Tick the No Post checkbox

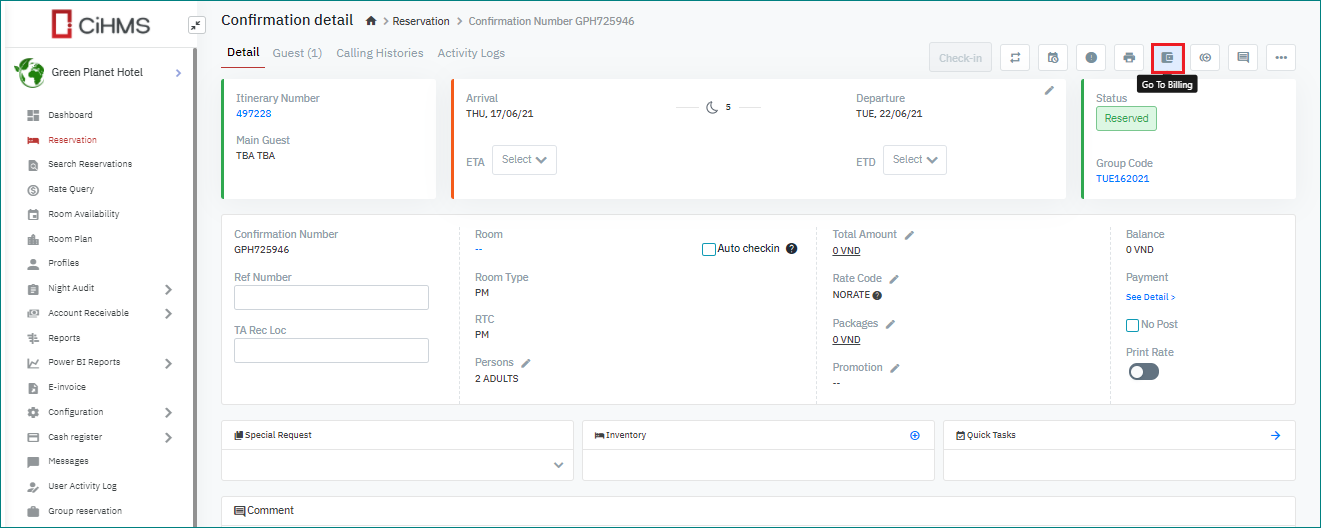click(1132, 325)
